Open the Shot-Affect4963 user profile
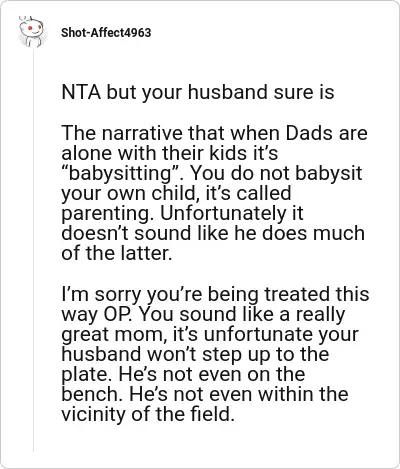 (x=106, y=33)
